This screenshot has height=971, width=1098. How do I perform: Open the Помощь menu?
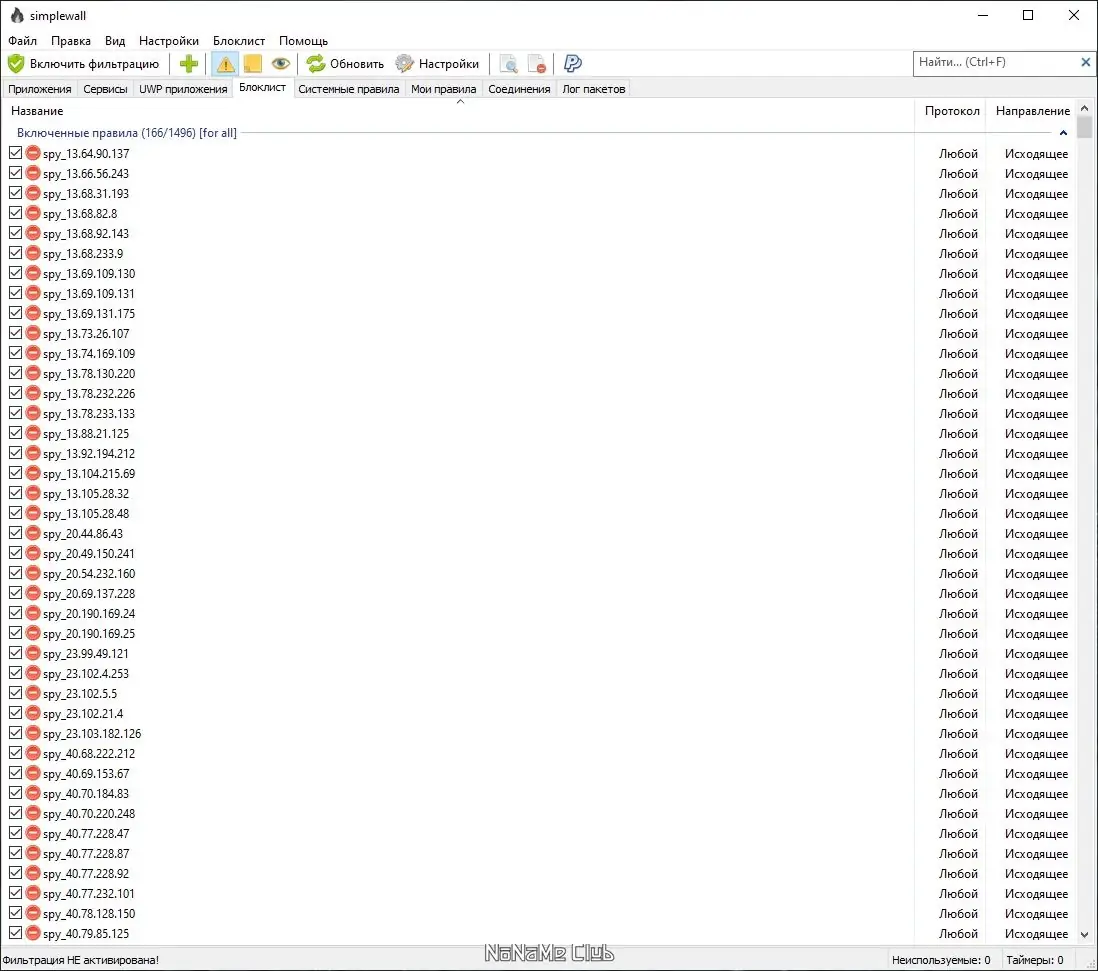pyautogui.click(x=303, y=41)
